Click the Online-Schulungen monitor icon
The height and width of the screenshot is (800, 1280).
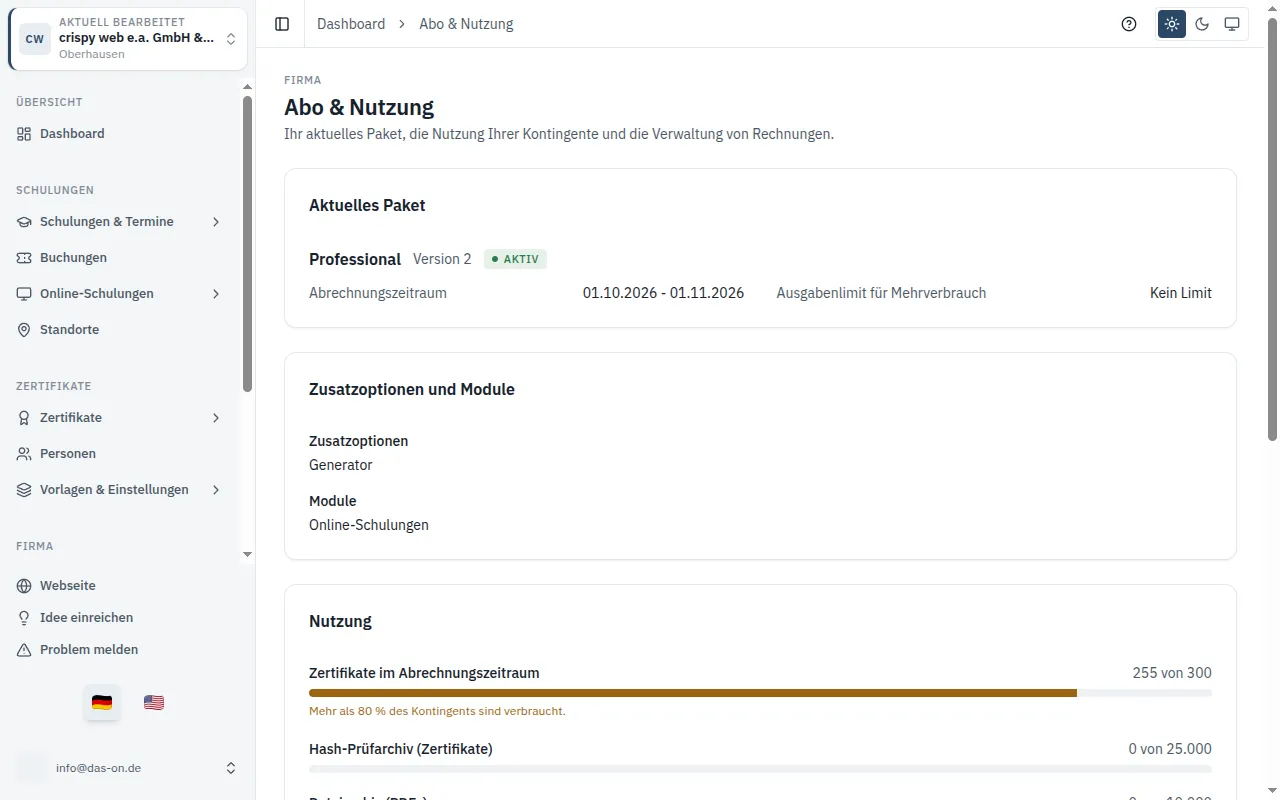coord(24,294)
